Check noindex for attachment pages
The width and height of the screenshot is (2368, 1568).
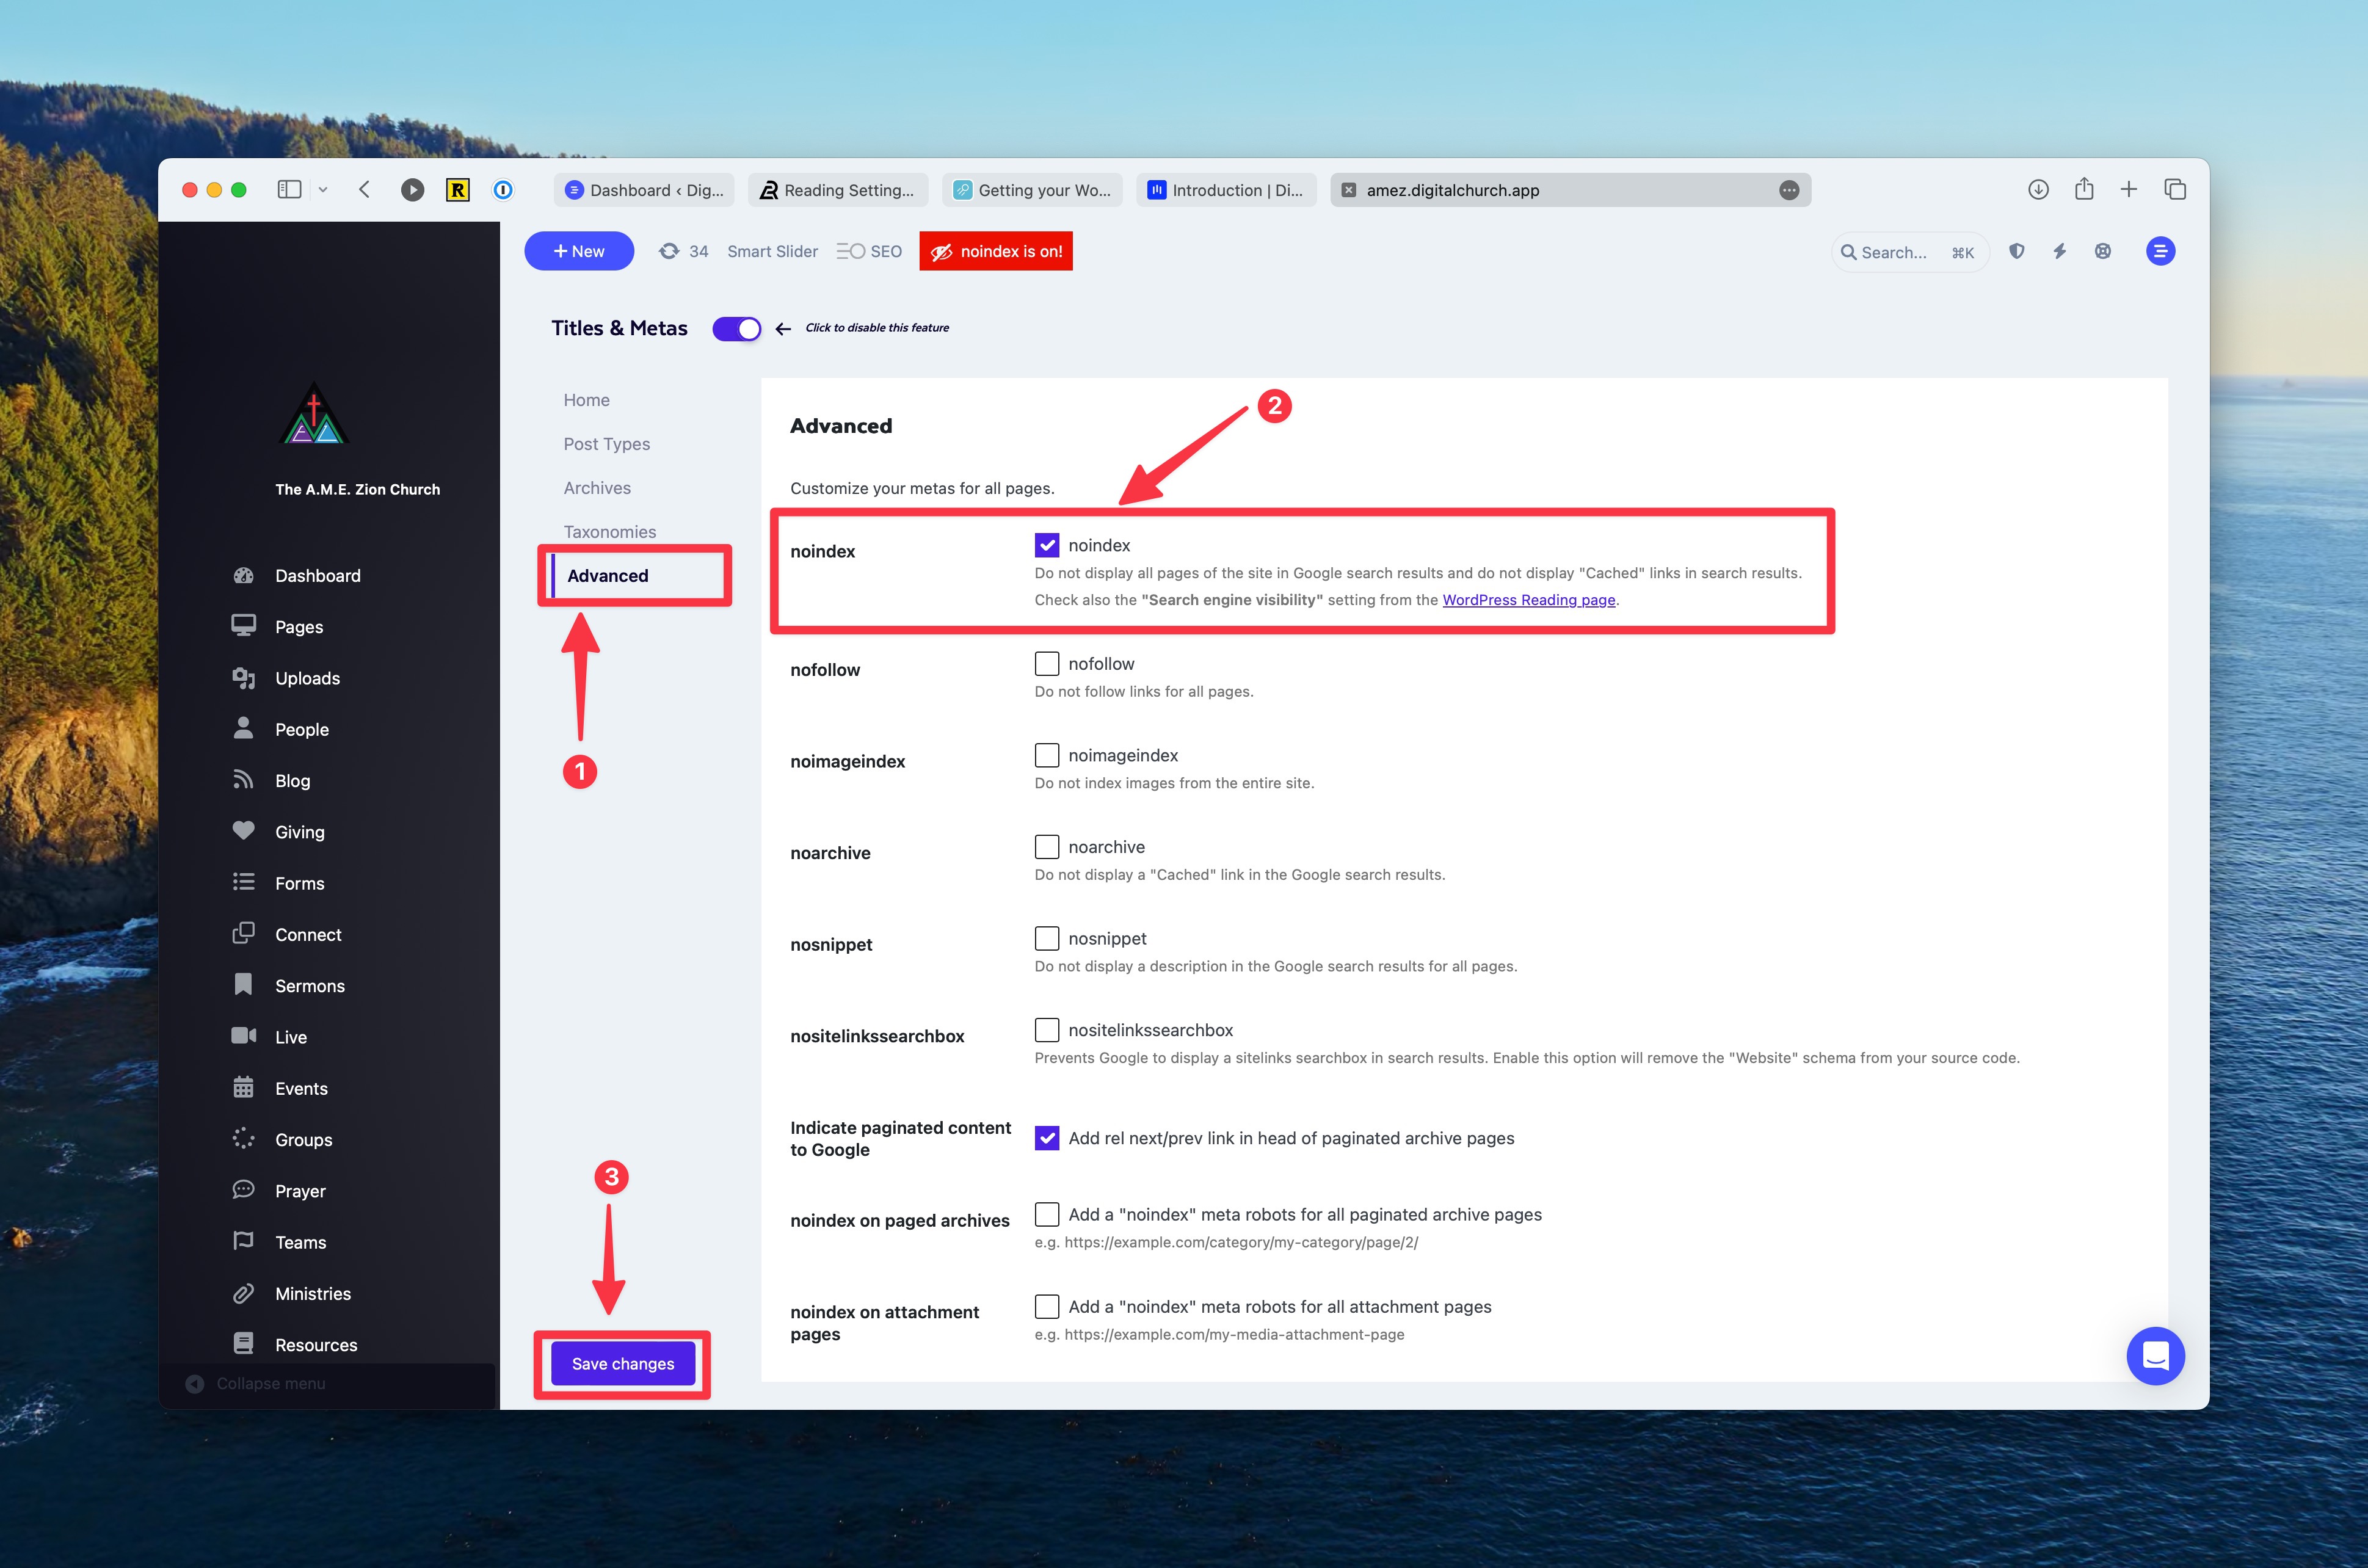coord(1047,1306)
